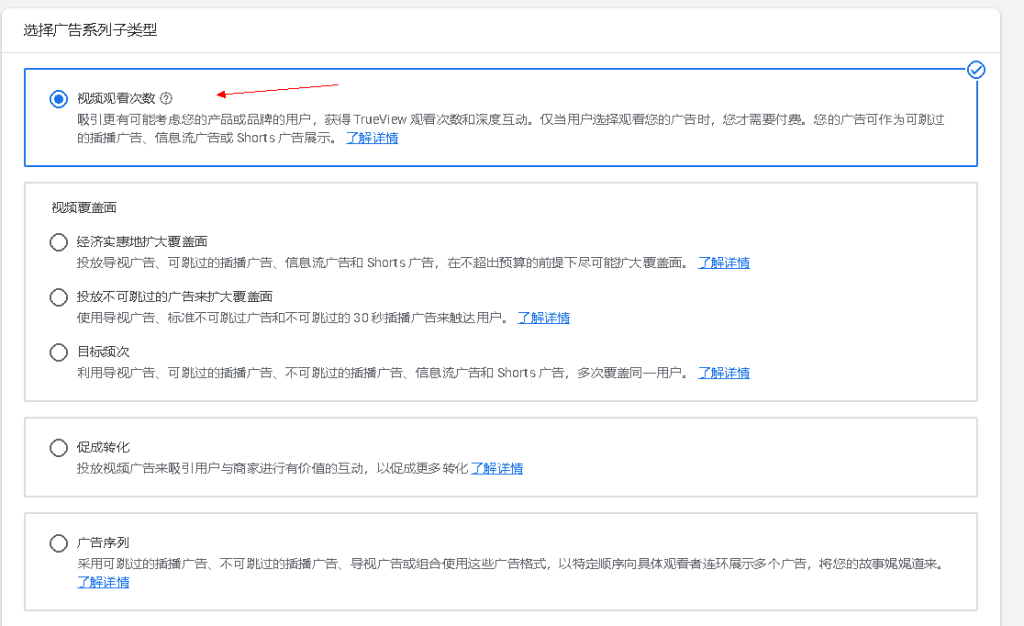Click the help icon beside 视频观看次数

point(166,98)
